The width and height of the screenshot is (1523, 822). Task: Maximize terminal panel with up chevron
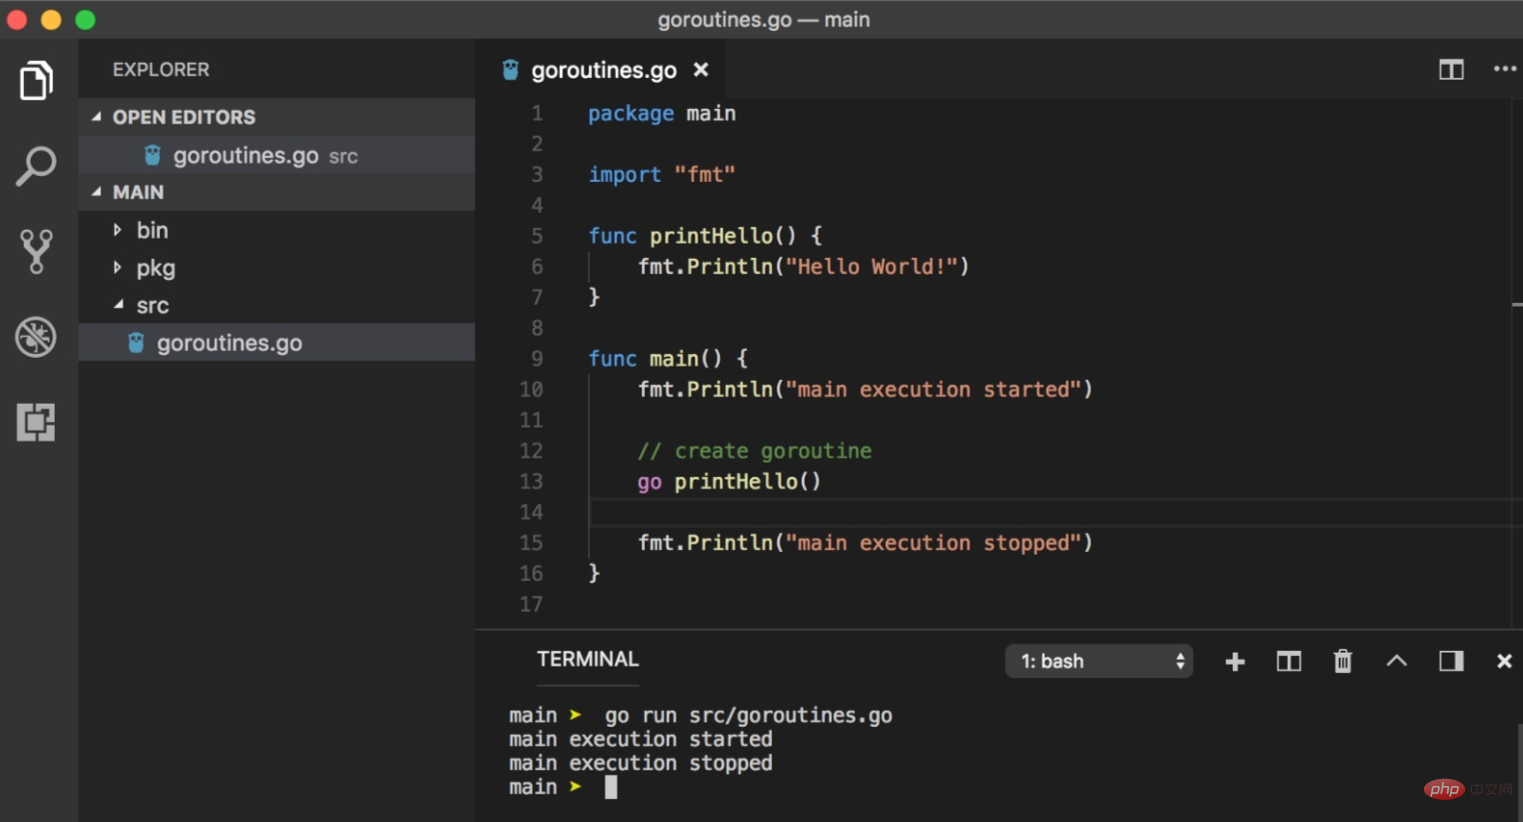(1396, 661)
